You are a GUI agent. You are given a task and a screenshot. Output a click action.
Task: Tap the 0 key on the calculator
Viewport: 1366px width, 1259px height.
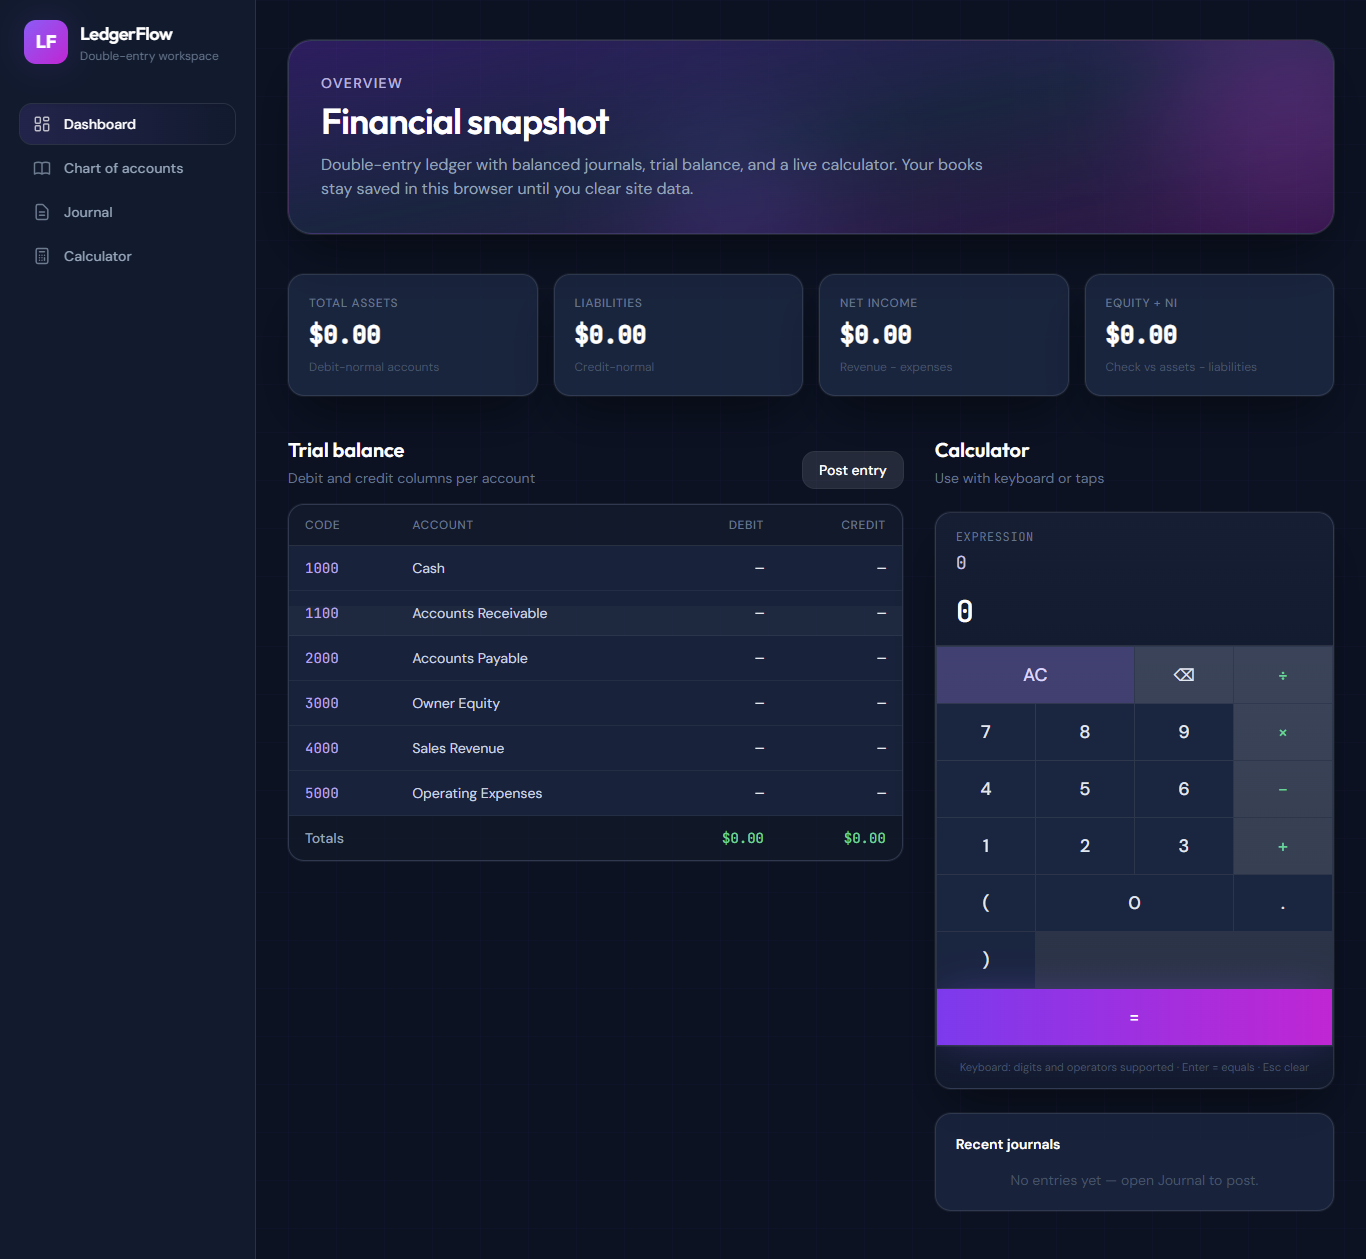point(1134,903)
